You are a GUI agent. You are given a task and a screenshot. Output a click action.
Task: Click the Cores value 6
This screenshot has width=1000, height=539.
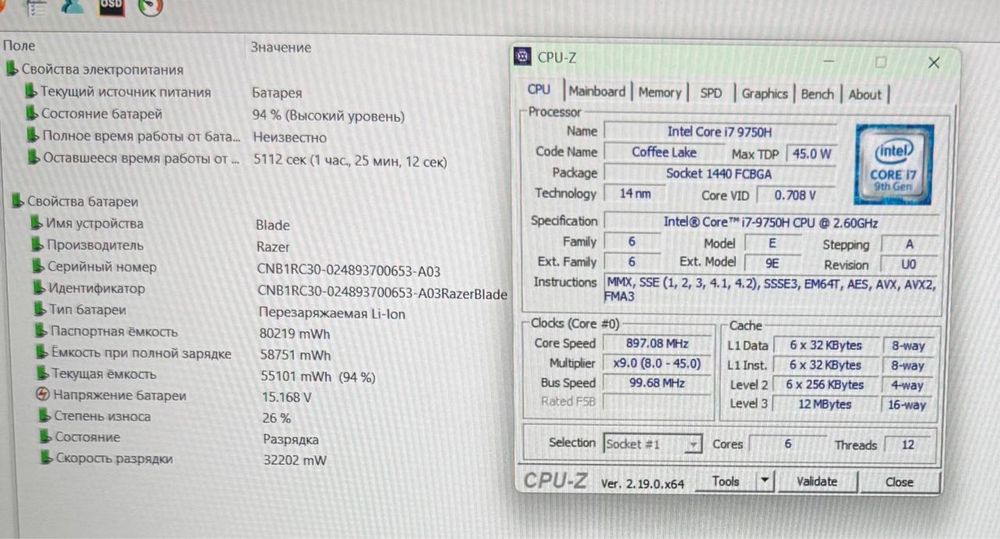(788, 444)
